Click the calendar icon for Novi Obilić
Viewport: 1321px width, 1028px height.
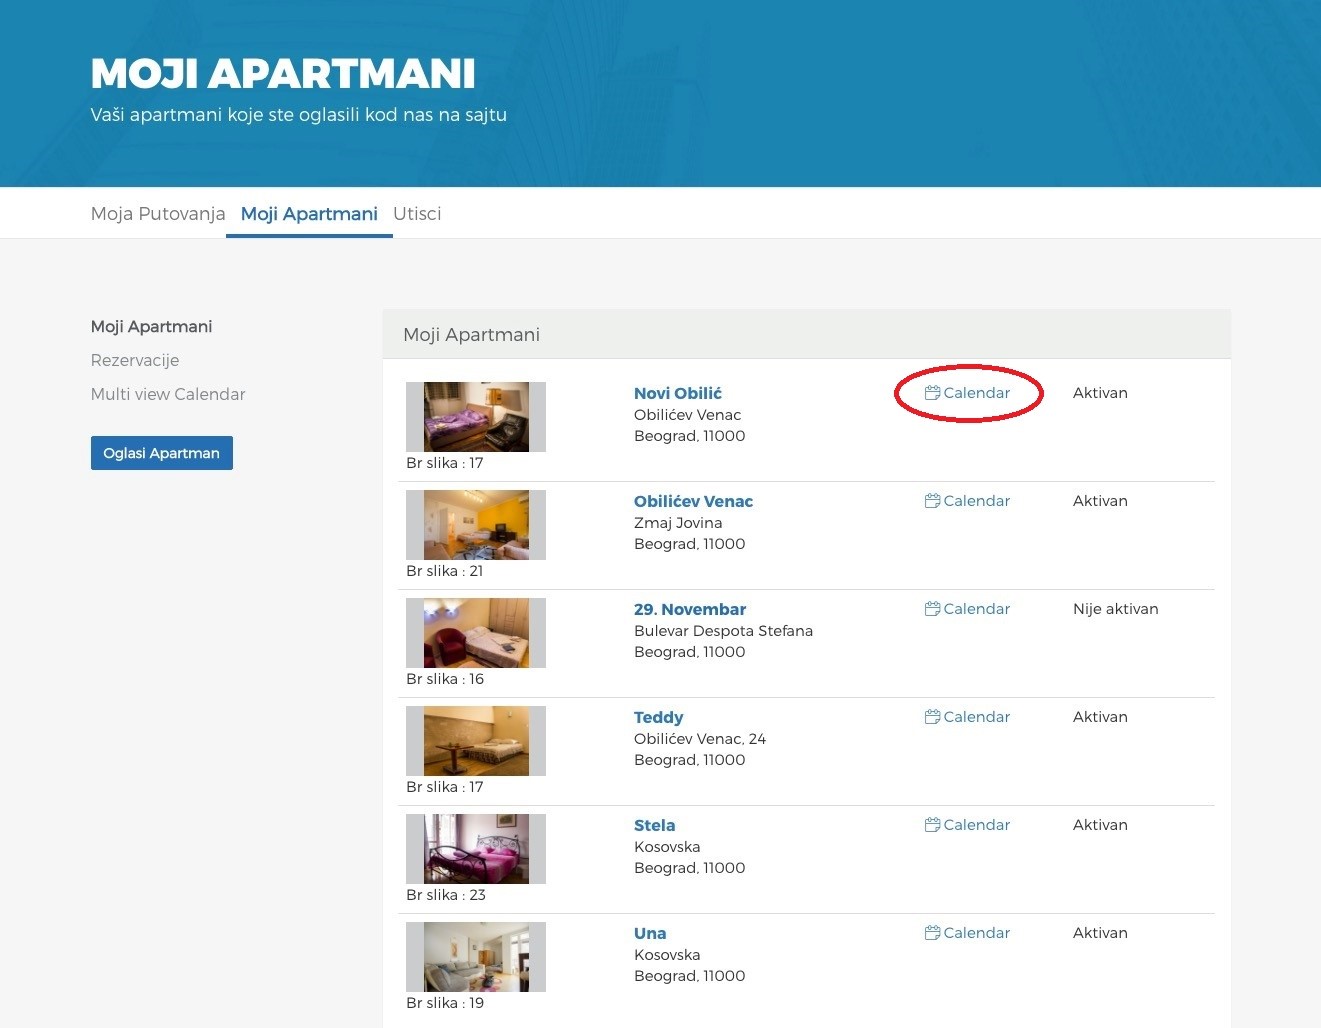point(932,393)
